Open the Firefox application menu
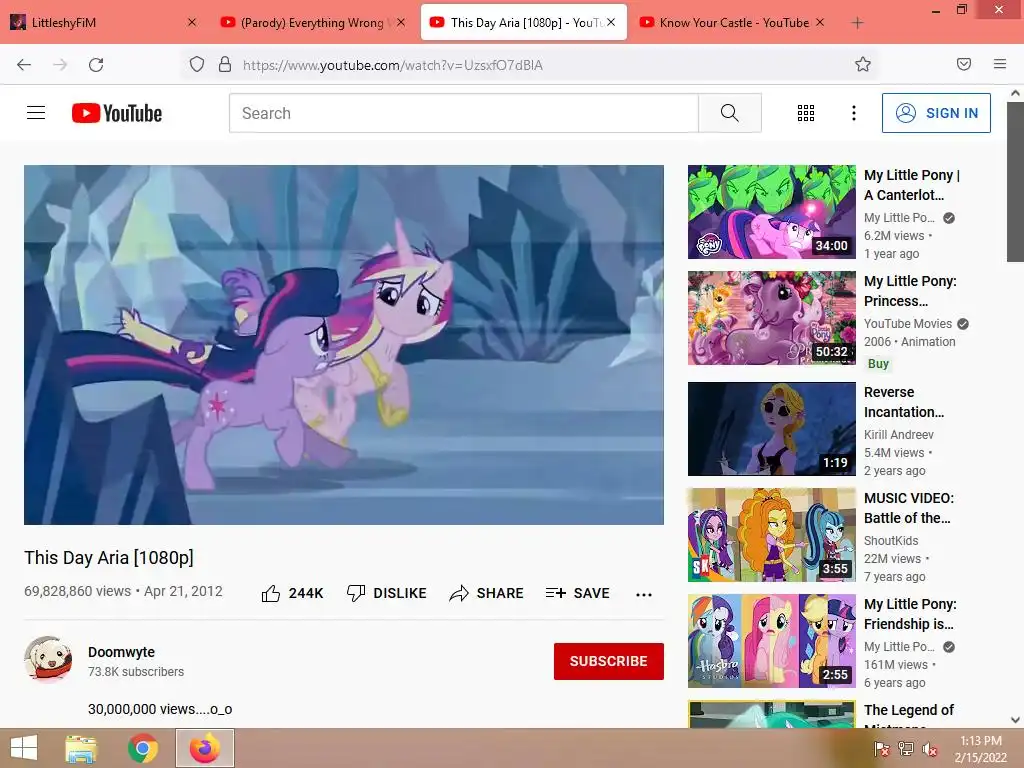 1000,64
